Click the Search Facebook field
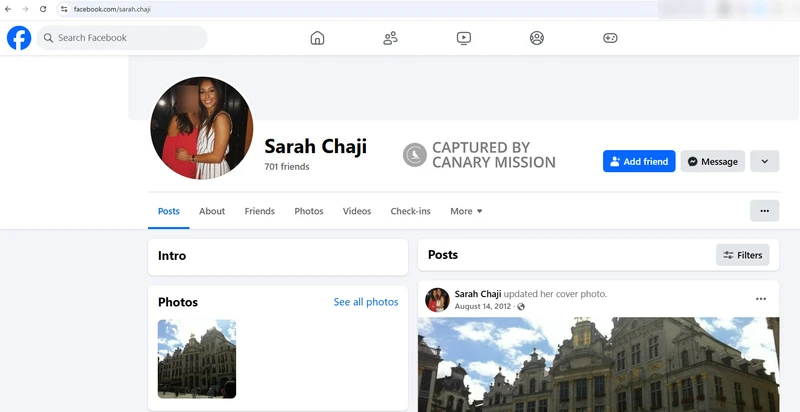This screenshot has width=800, height=412. [x=122, y=38]
